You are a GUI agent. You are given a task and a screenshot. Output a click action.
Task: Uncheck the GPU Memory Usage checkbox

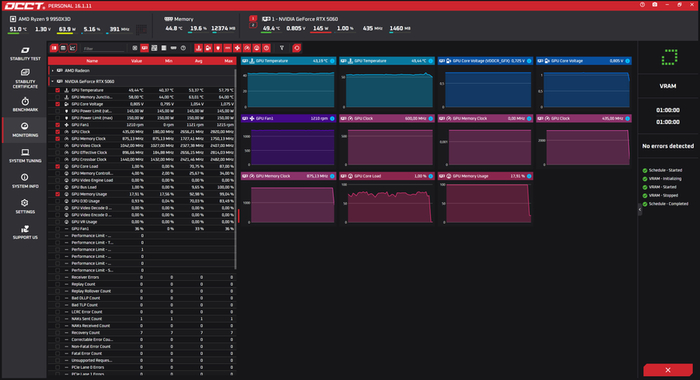58,194
